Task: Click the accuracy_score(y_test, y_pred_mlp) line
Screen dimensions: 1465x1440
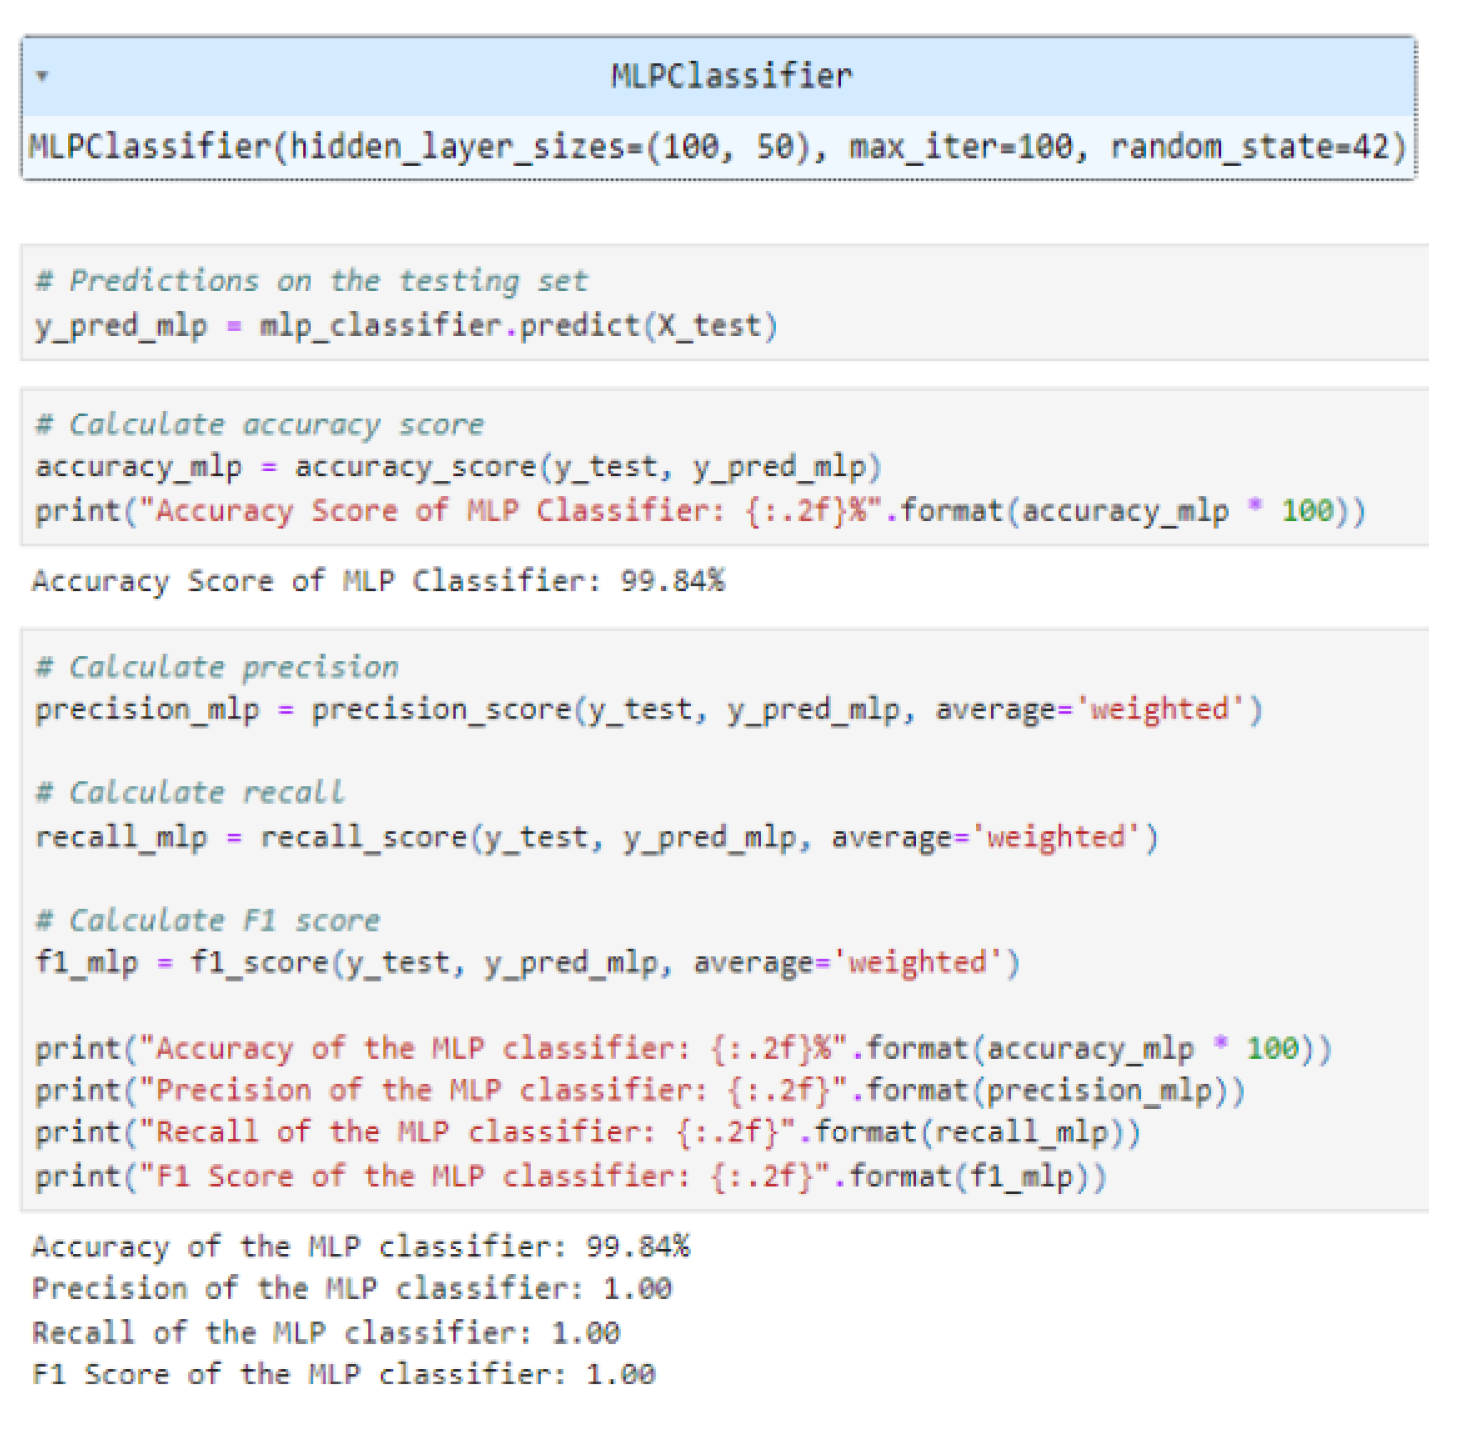Action: click(x=458, y=467)
